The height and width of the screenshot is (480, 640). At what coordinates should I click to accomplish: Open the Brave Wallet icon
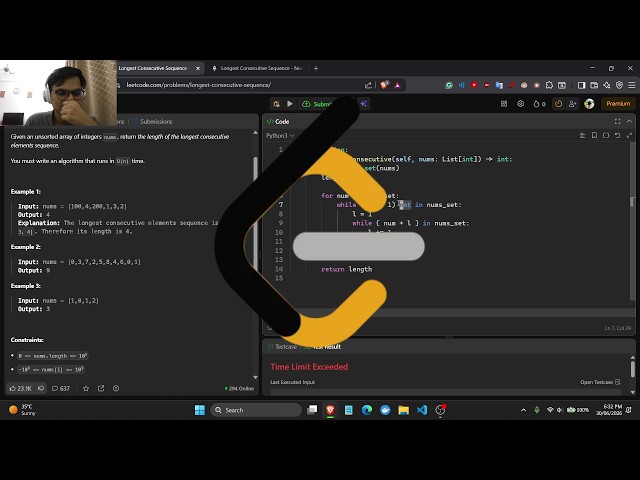(594, 85)
